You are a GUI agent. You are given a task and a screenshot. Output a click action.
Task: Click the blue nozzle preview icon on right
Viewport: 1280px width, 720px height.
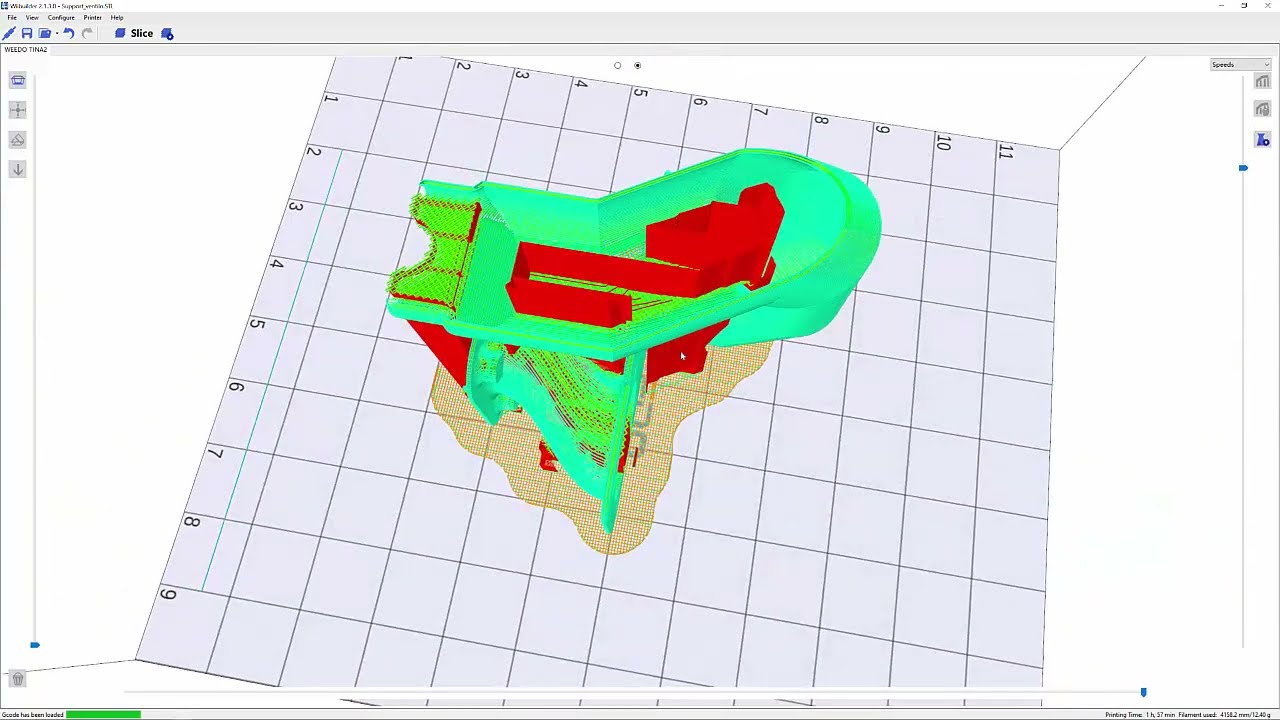coord(1262,140)
